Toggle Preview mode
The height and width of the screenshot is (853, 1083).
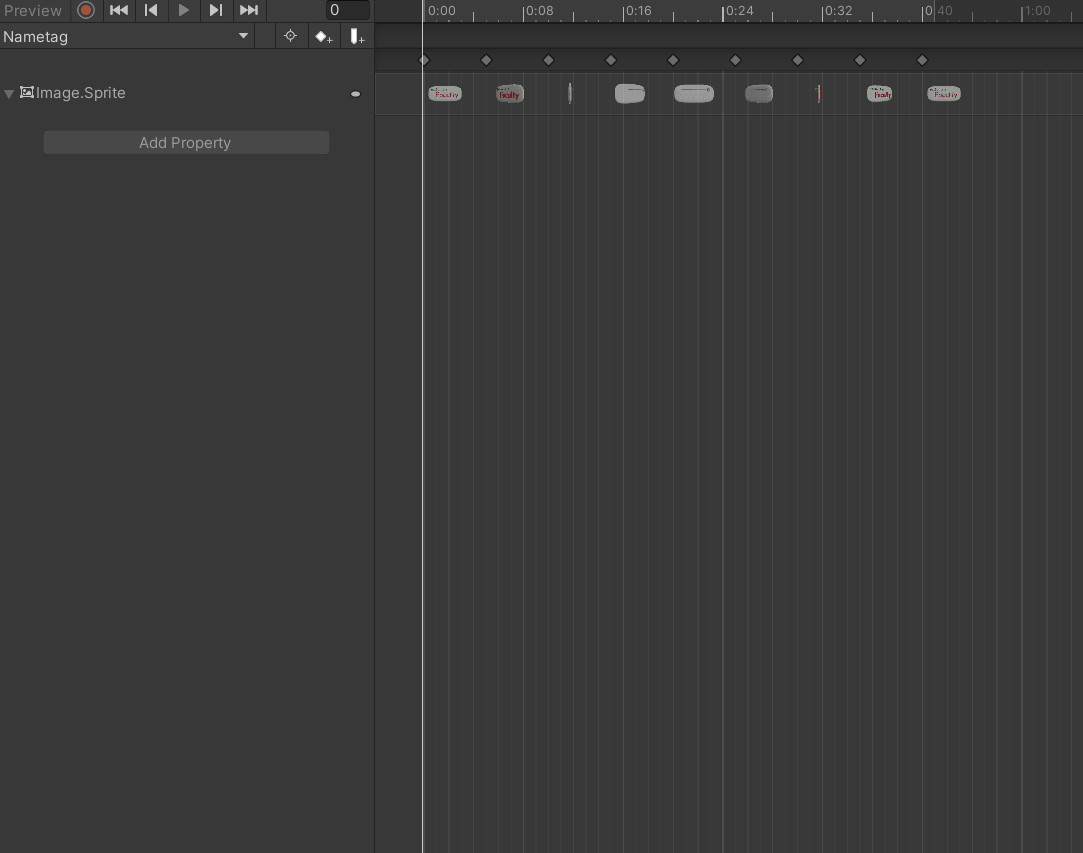(33, 10)
